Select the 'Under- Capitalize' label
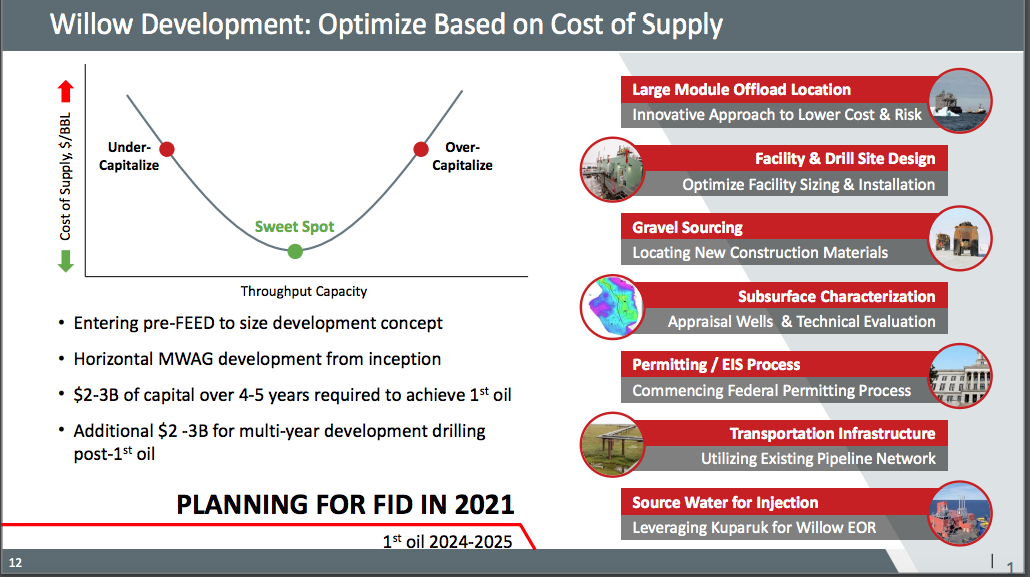Image resolution: width=1030 pixels, height=577 pixels. pyautogui.click(x=129, y=156)
